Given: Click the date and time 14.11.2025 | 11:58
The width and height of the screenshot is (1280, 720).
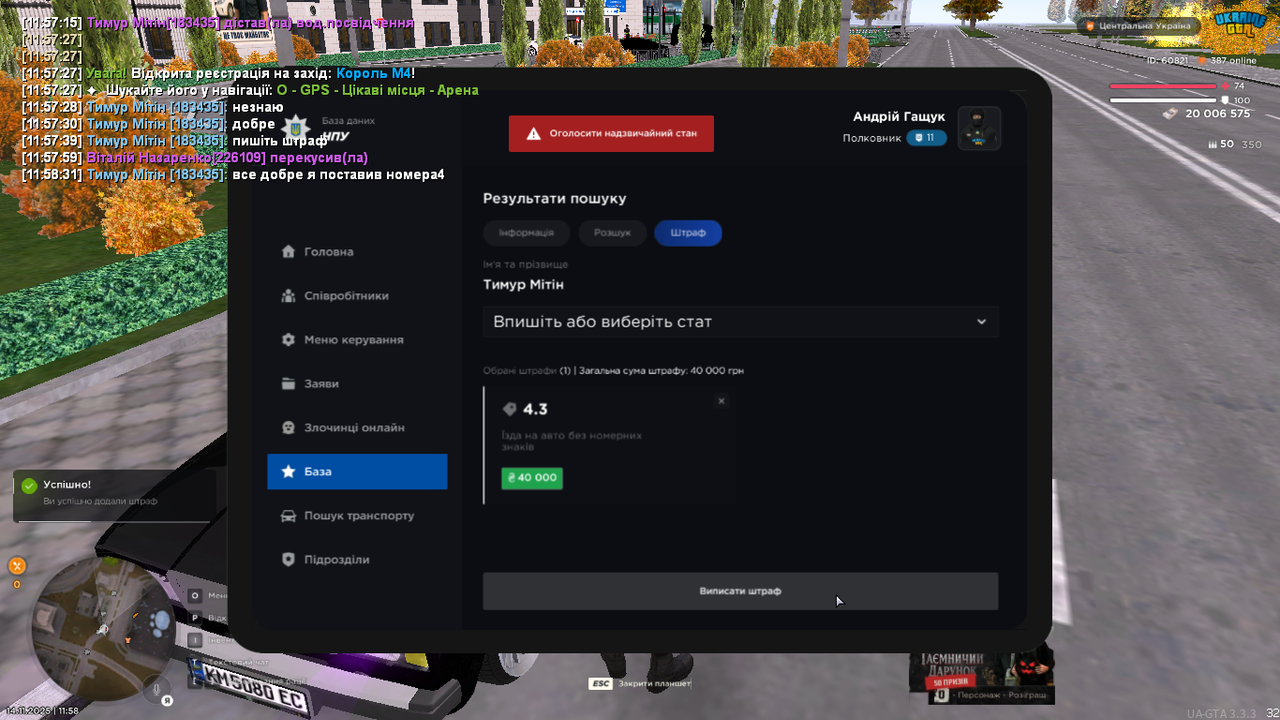Looking at the screenshot, I should point(42,711).
